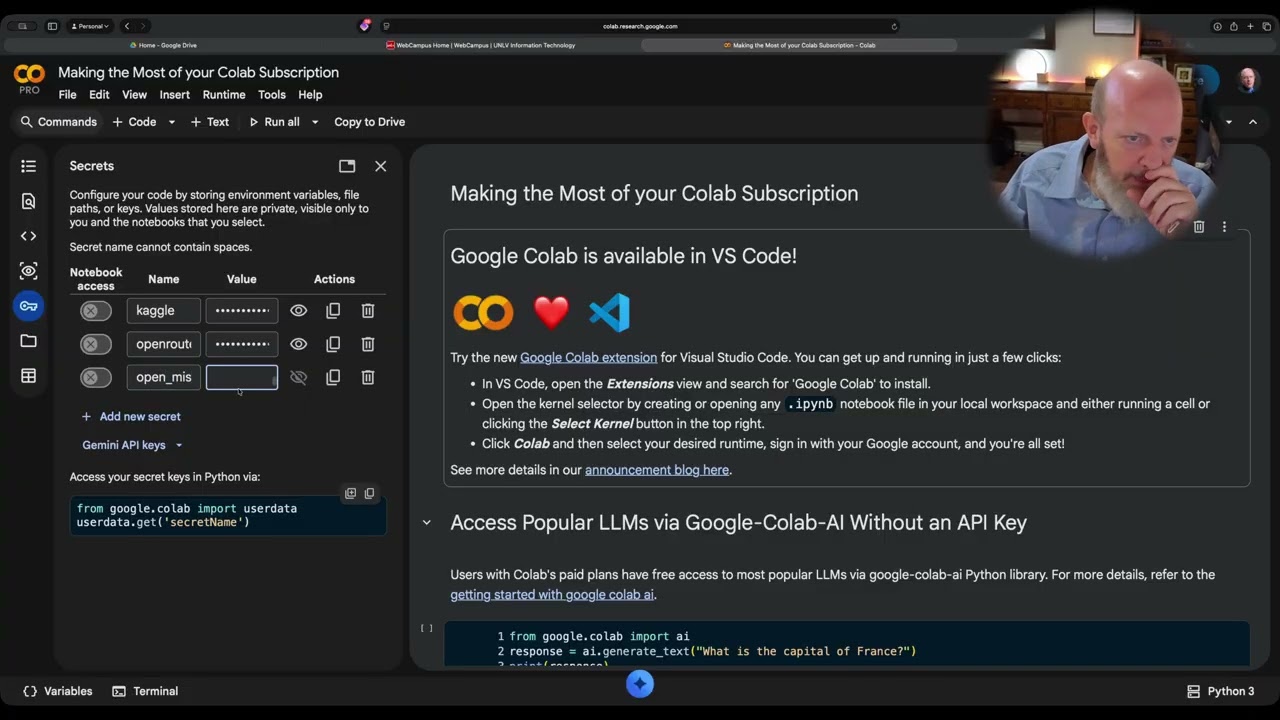Open the Files folder icon in sidebar
The image size is (1280, 720).
point(28,341)
